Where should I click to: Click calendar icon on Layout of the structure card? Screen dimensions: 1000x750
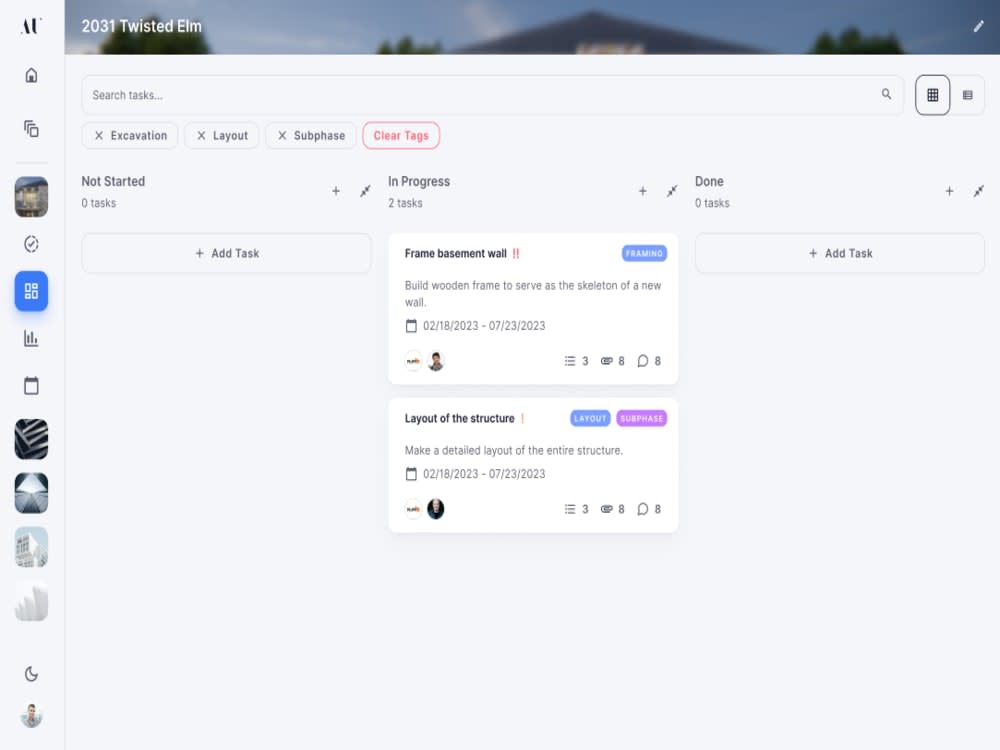click(x=411, y=474)
